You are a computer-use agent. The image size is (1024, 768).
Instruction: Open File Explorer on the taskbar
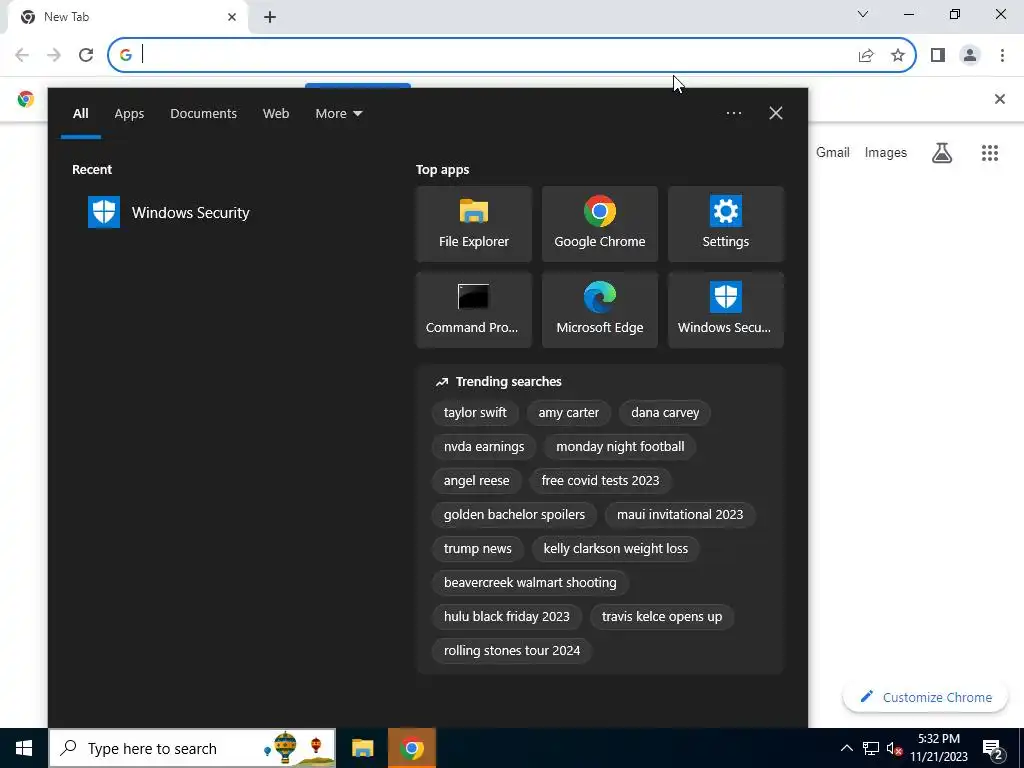(362, 748)
